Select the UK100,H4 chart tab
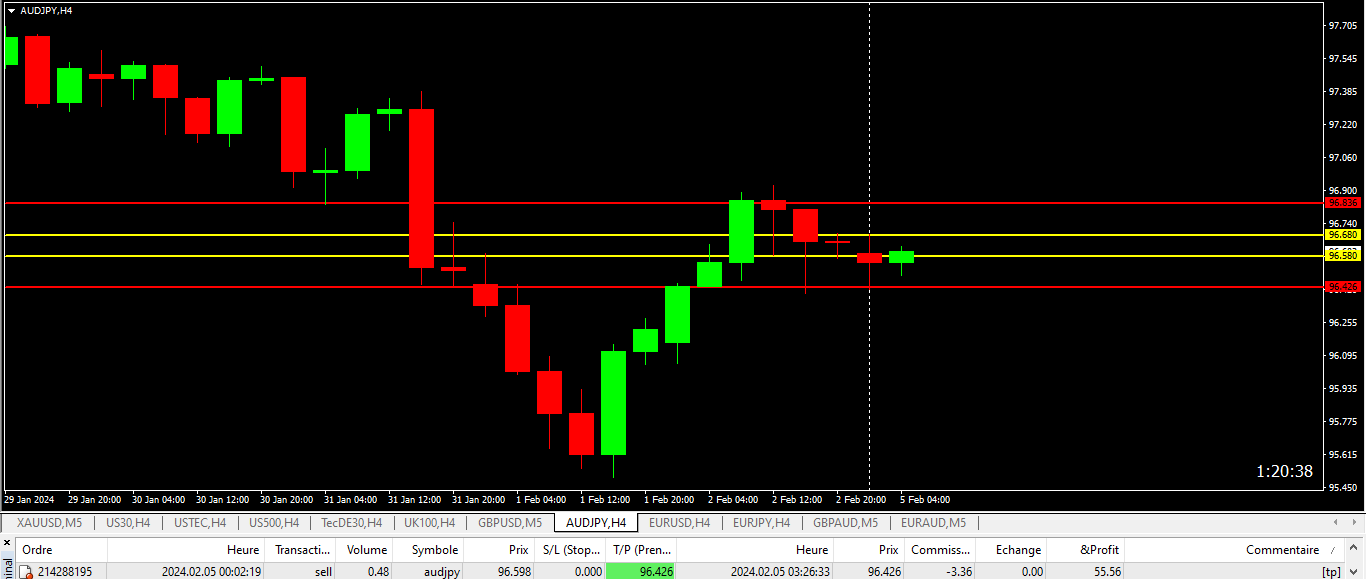 (430, 523)
